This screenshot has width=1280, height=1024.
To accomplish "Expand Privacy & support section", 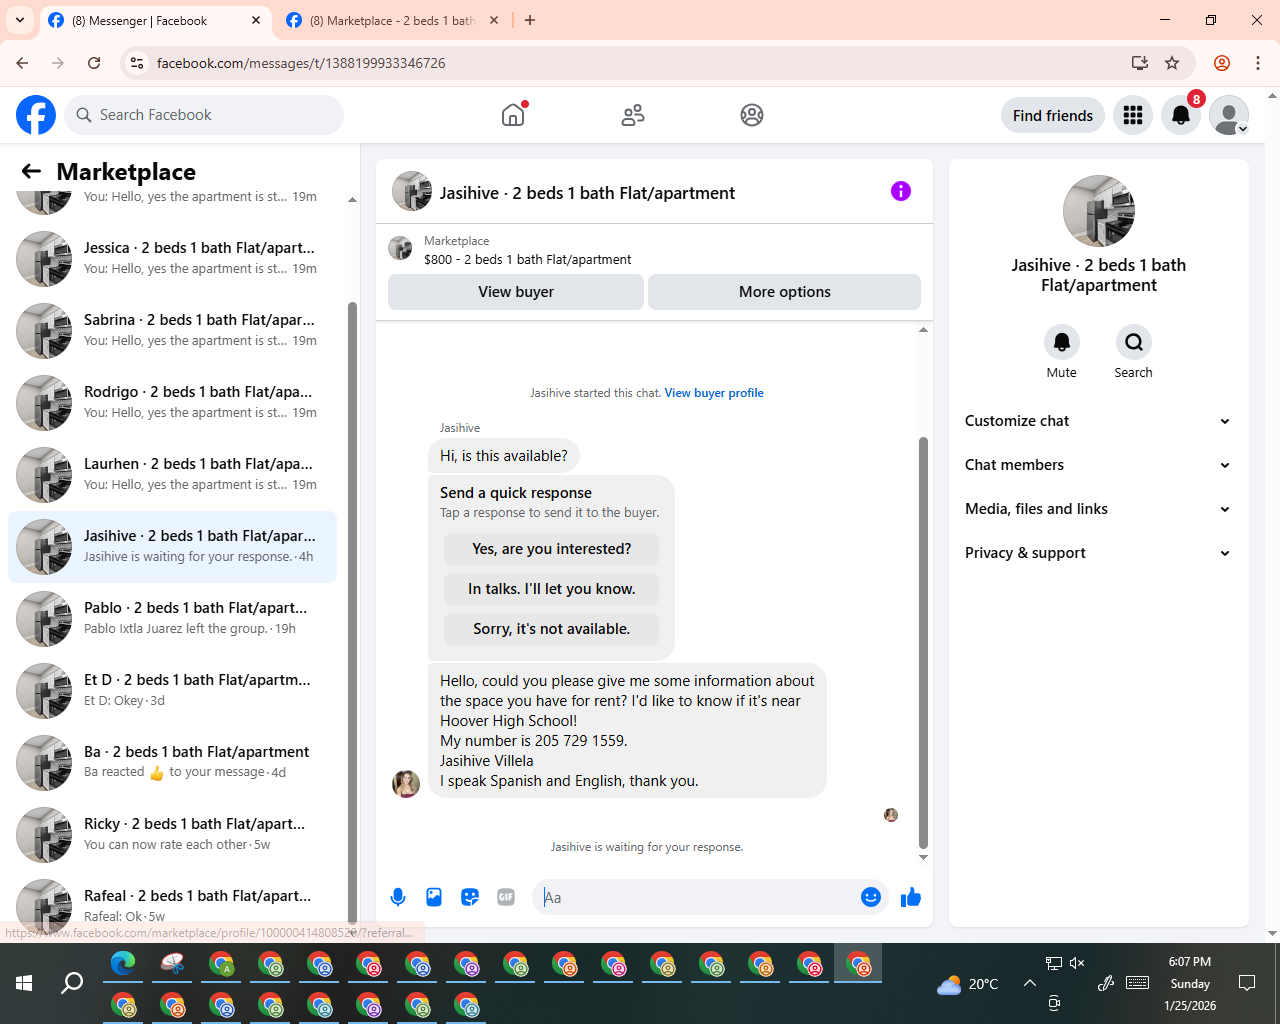I will pyautogui.click(x=1099, y=553).
